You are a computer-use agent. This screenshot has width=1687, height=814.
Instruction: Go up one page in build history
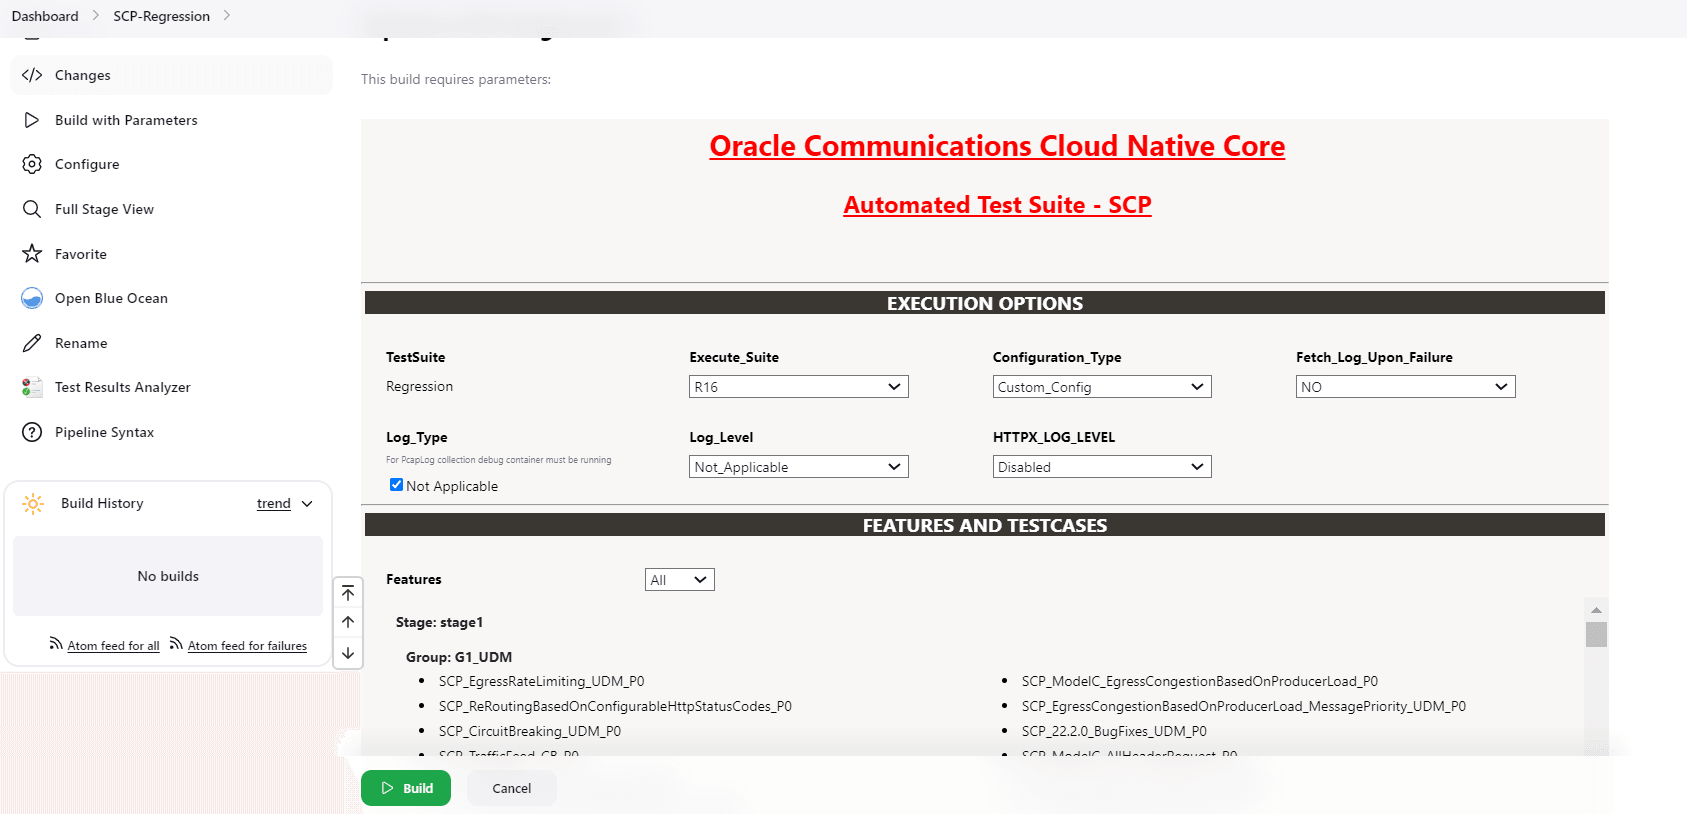coord(348,622)
